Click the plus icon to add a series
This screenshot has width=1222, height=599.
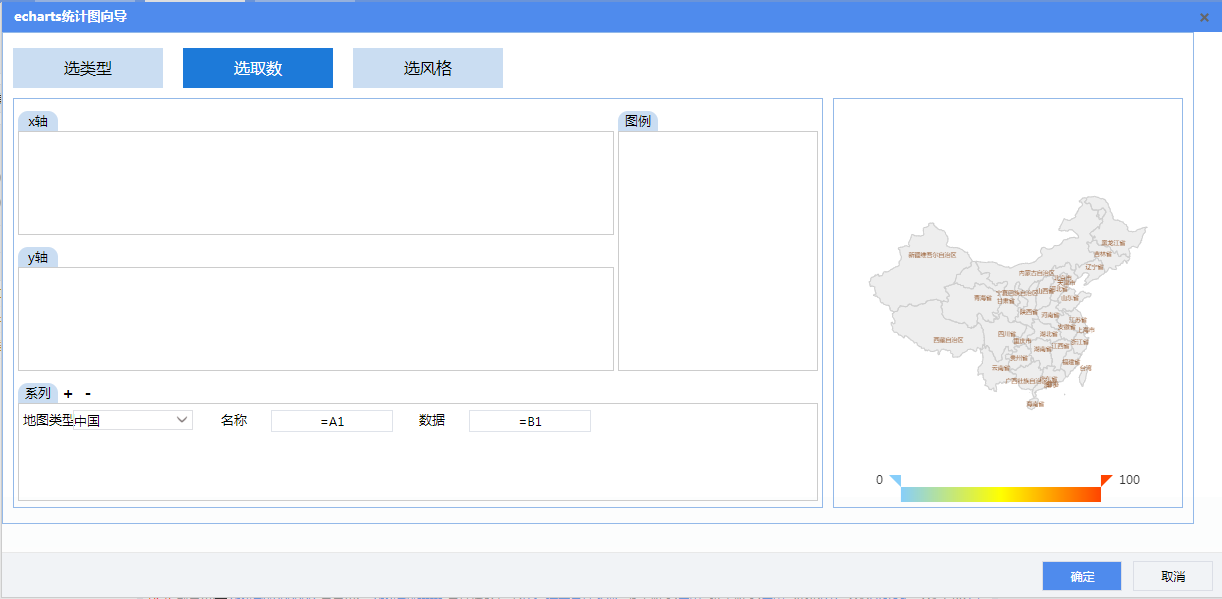[x=68, y=394]
